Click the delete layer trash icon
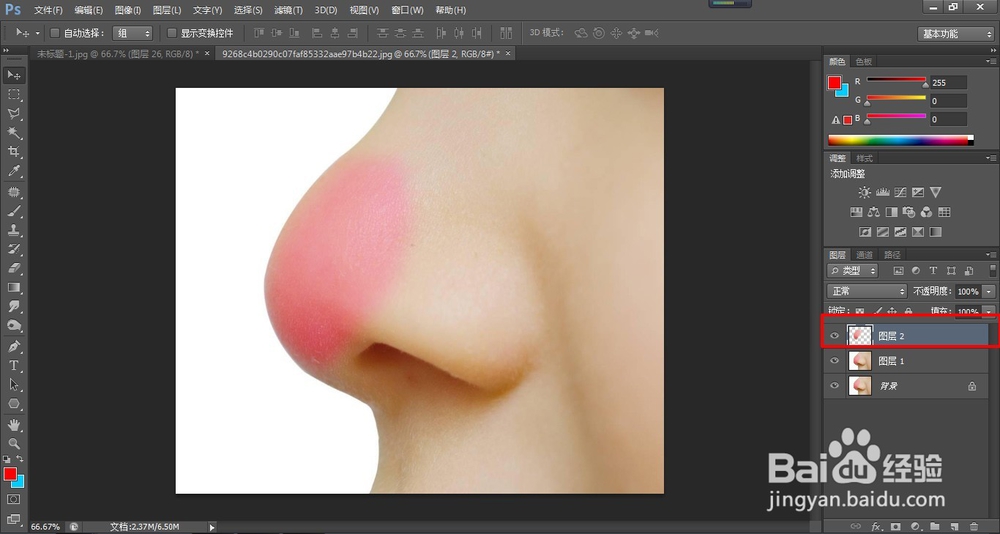1000x534 pixels. (x=973, y=526)
